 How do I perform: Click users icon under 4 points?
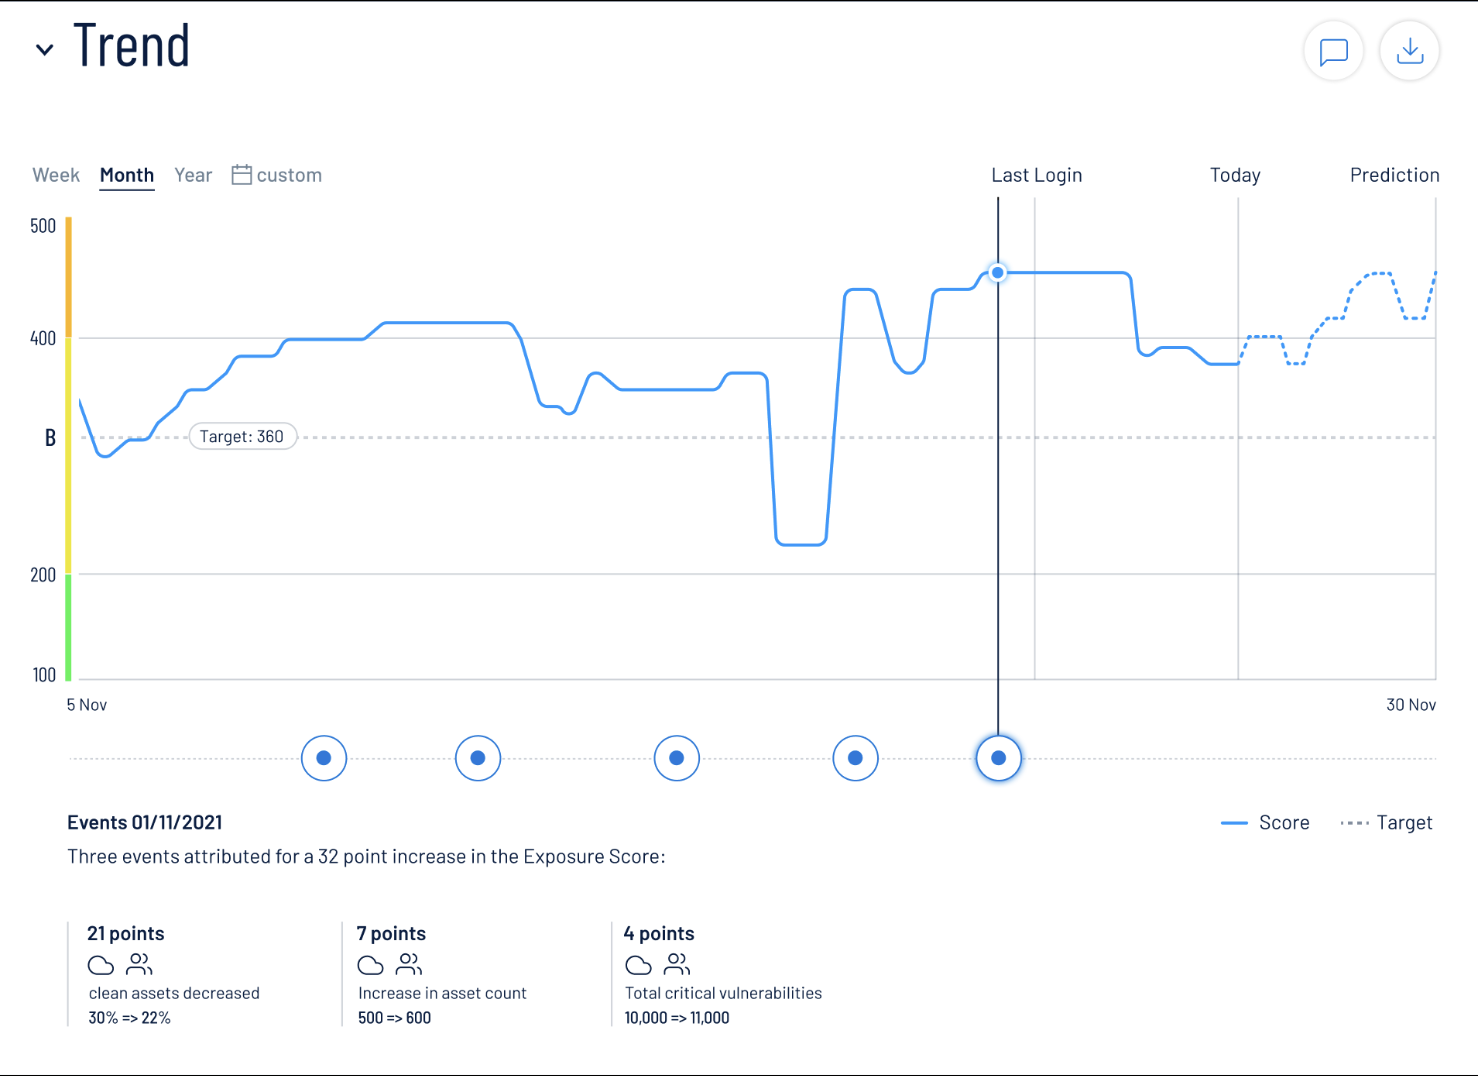677,964
